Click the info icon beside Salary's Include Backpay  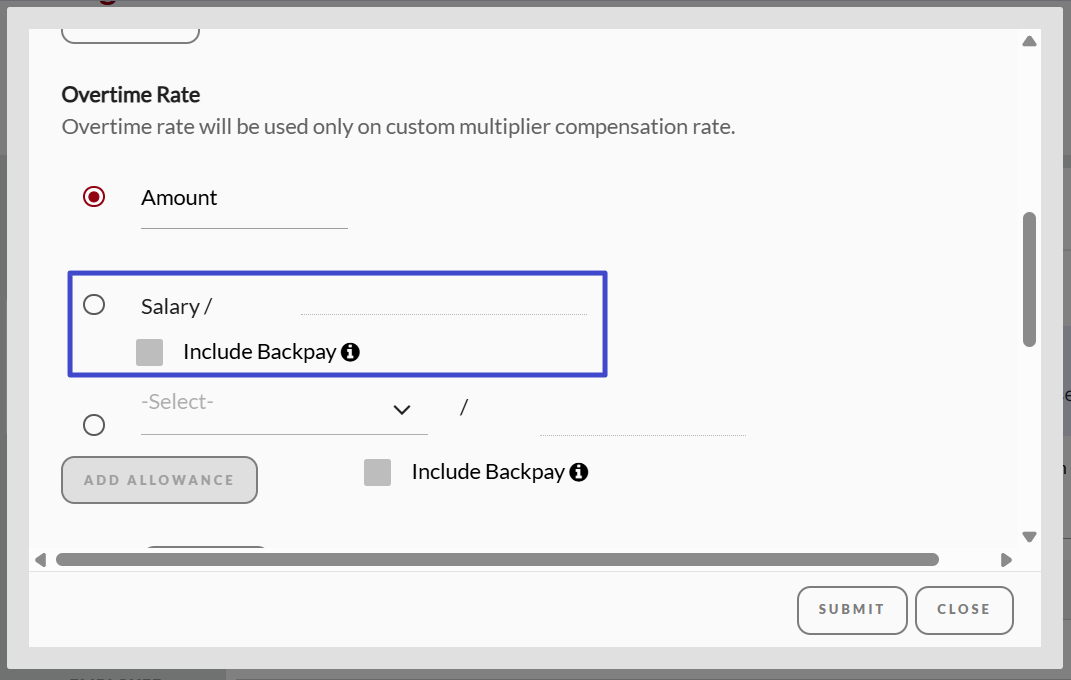(350, 352)
